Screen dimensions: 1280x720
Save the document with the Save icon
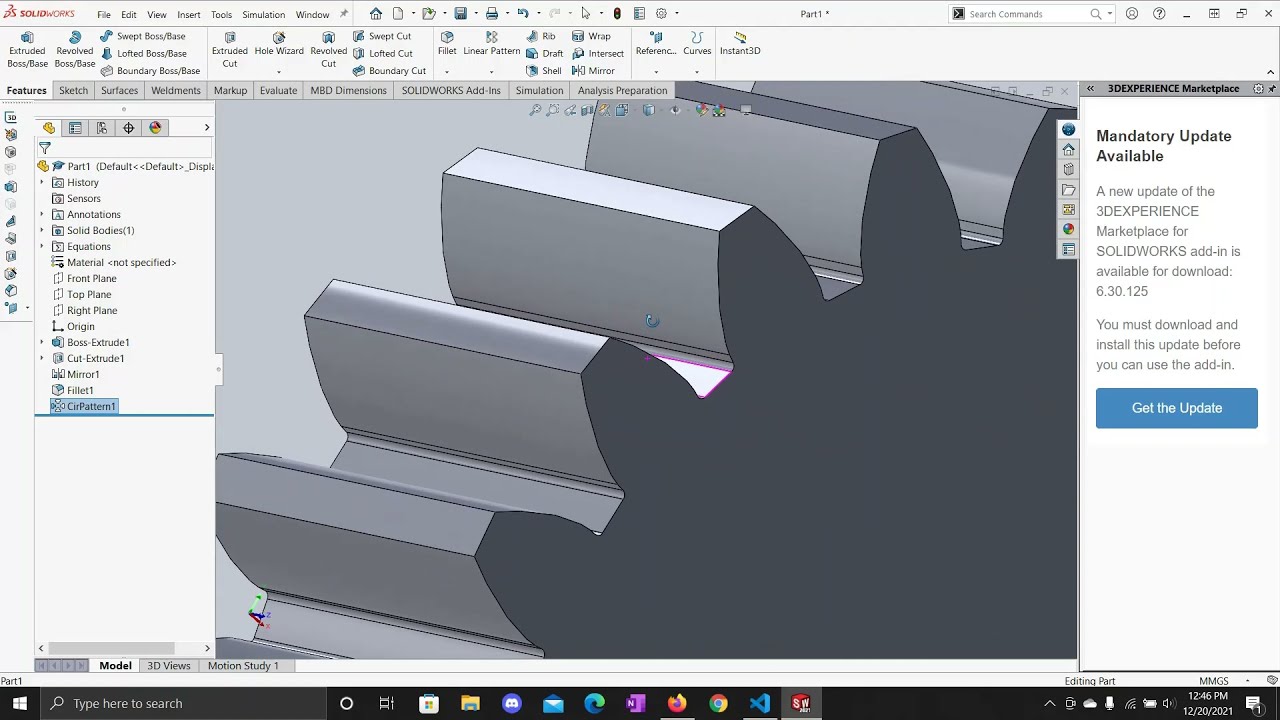pos(461,14)
